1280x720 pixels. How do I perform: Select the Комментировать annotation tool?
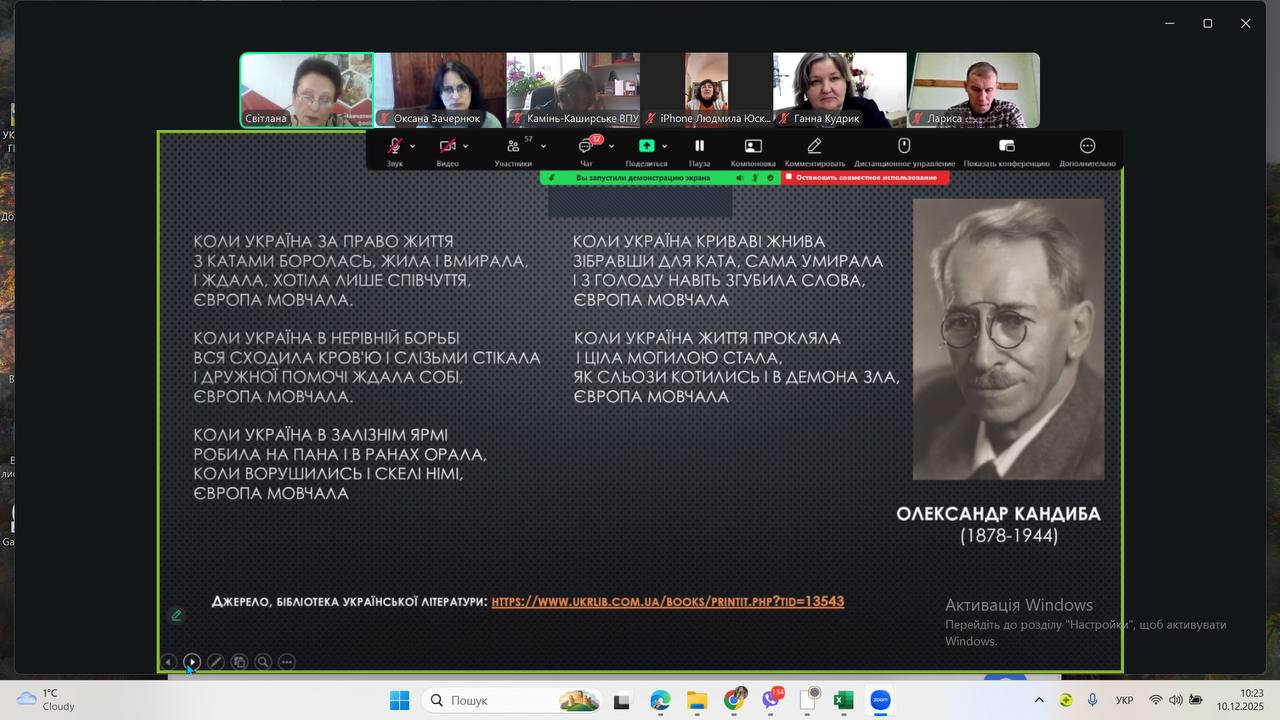(814, 147)
